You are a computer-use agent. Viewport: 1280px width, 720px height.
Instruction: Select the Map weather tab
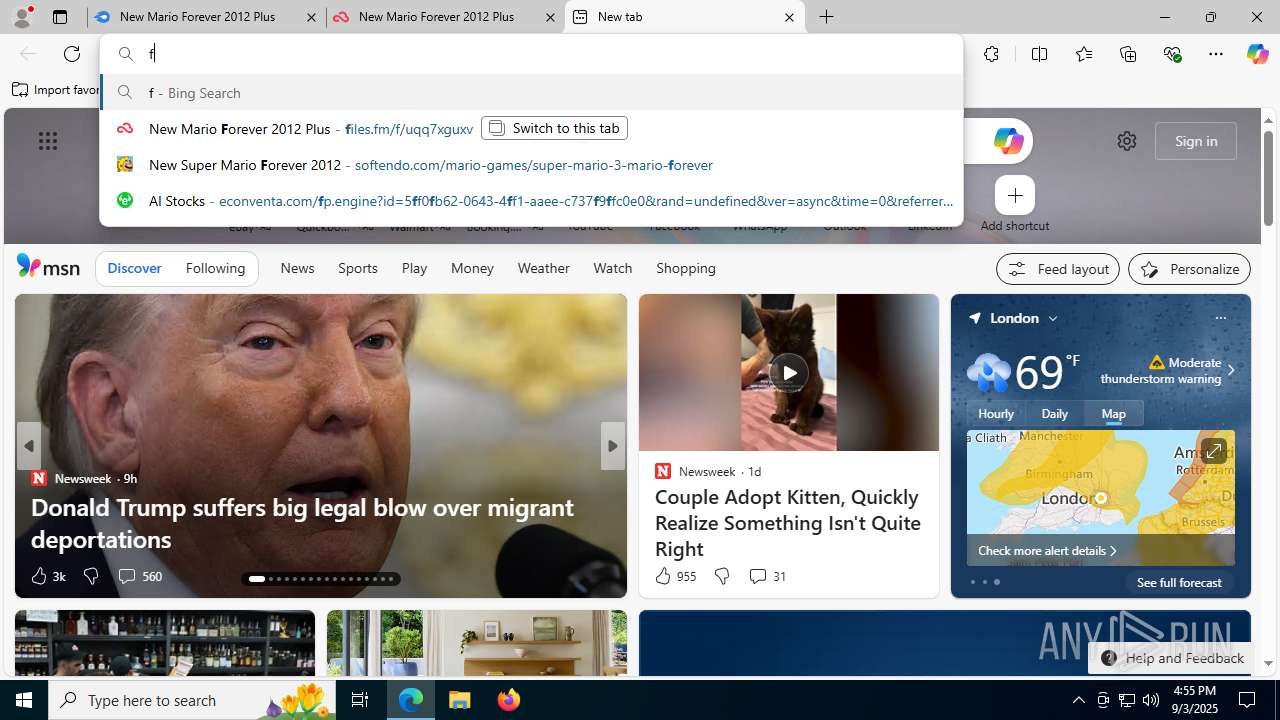click(1113, 413)
